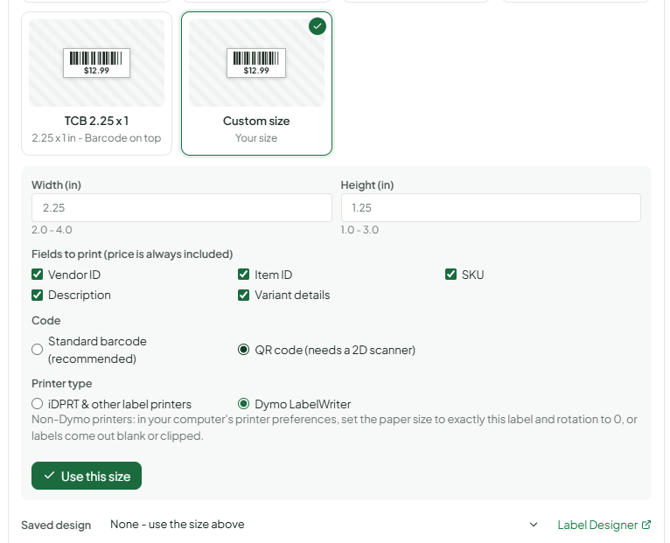This screenshot has height=543, width=670.
Task: Click the Custom size barcode preview
Action: pos(256,63)
